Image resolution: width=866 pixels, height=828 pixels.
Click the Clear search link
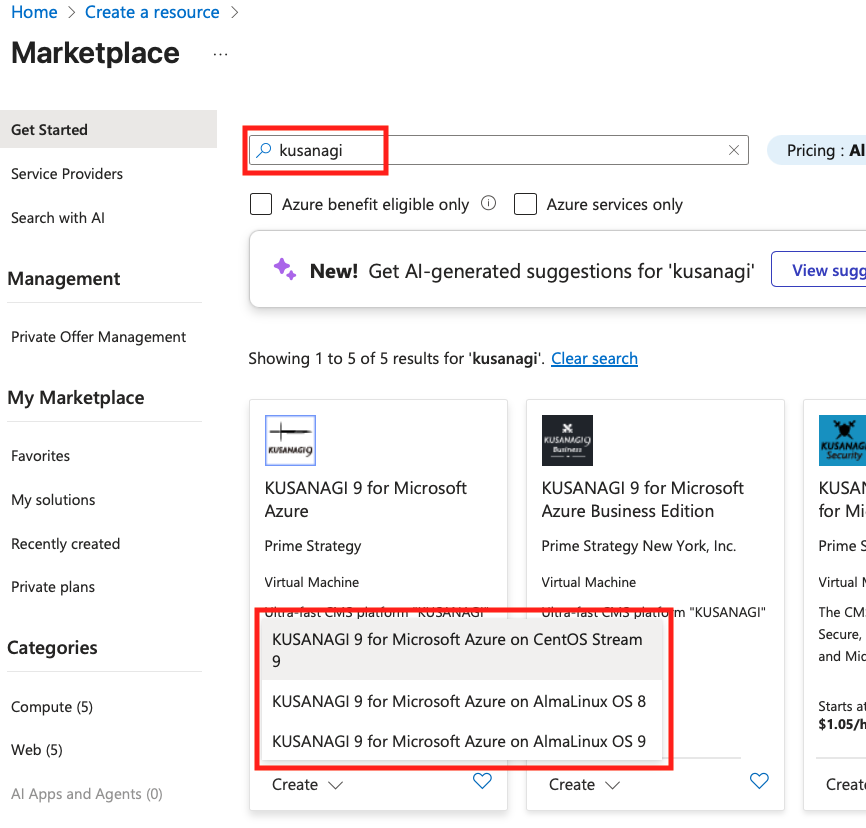(x=594, y=358)
